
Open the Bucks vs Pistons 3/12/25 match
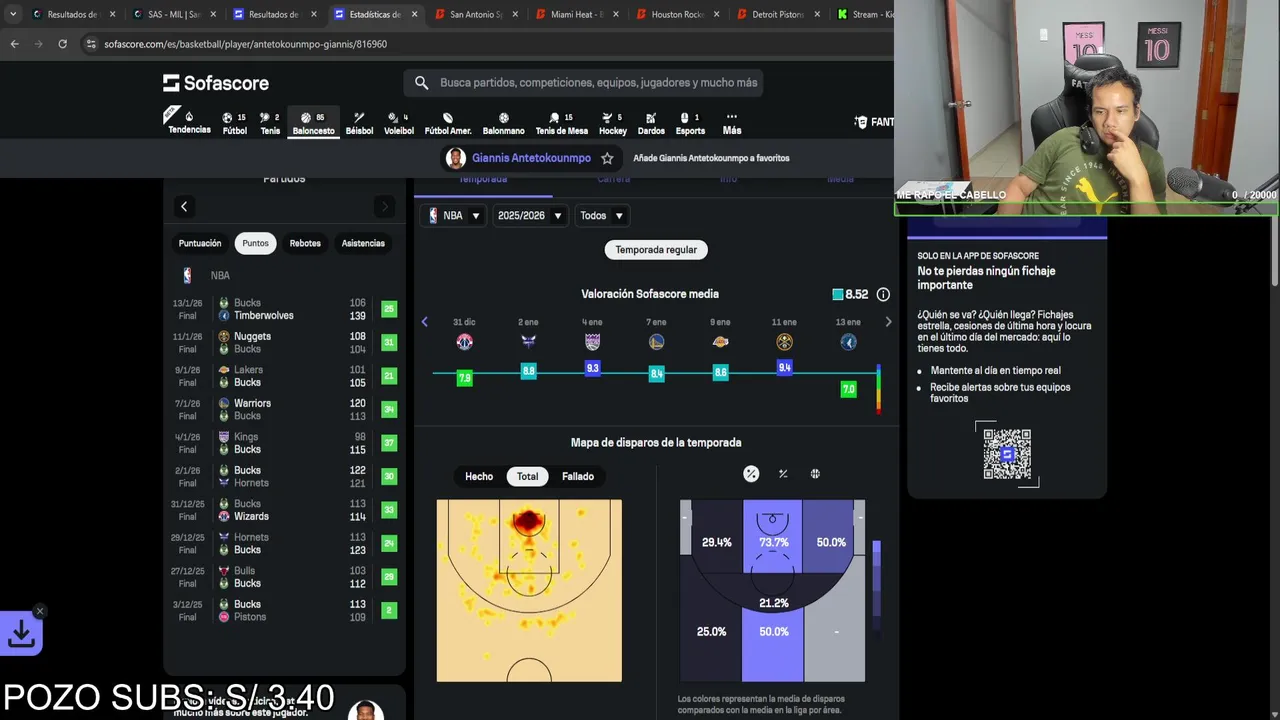(x=284, y=611)
